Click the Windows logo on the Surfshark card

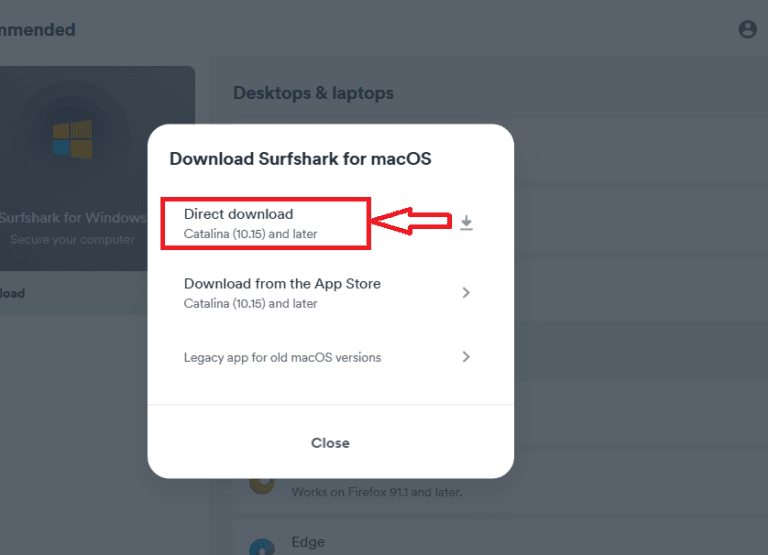tap(72, 139)
